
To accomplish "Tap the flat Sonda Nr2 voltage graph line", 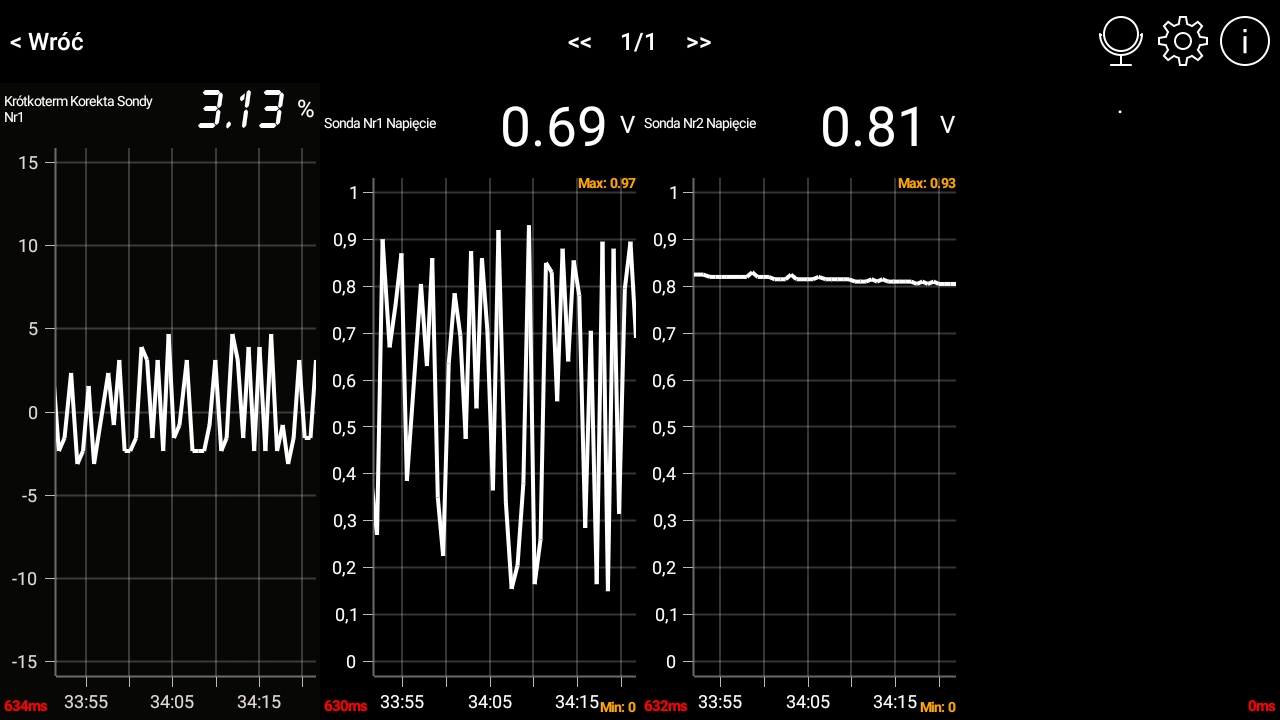I will pos(820,278).
